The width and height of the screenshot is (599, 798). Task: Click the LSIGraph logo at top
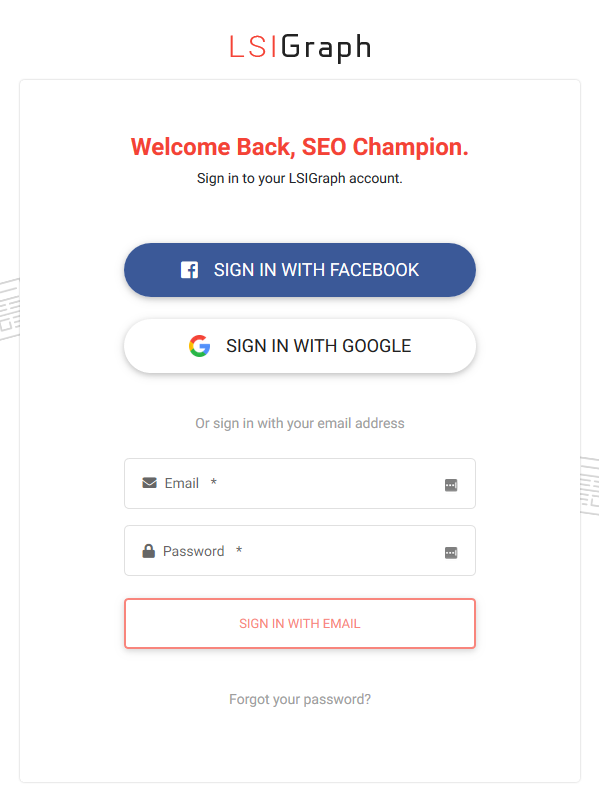click(300, 48)
